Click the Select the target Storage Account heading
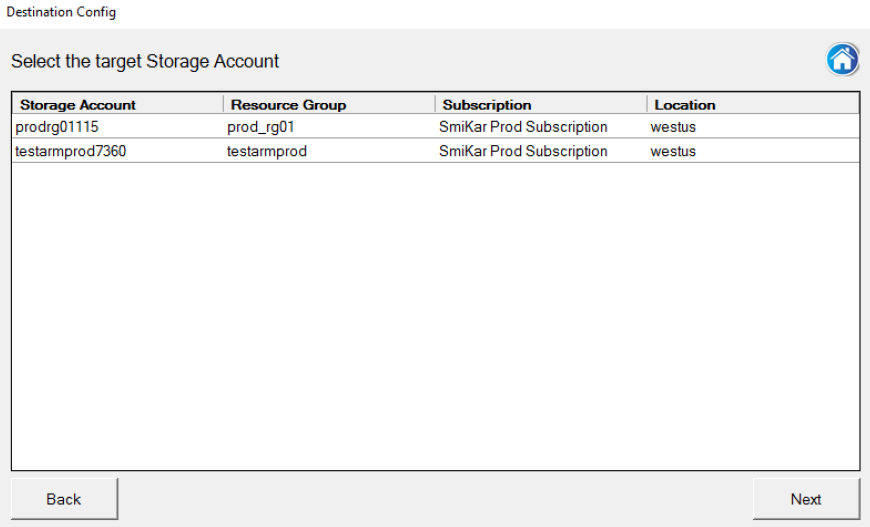Image resolution: width=870 pixels, height=527 pixels. point(145,61)
